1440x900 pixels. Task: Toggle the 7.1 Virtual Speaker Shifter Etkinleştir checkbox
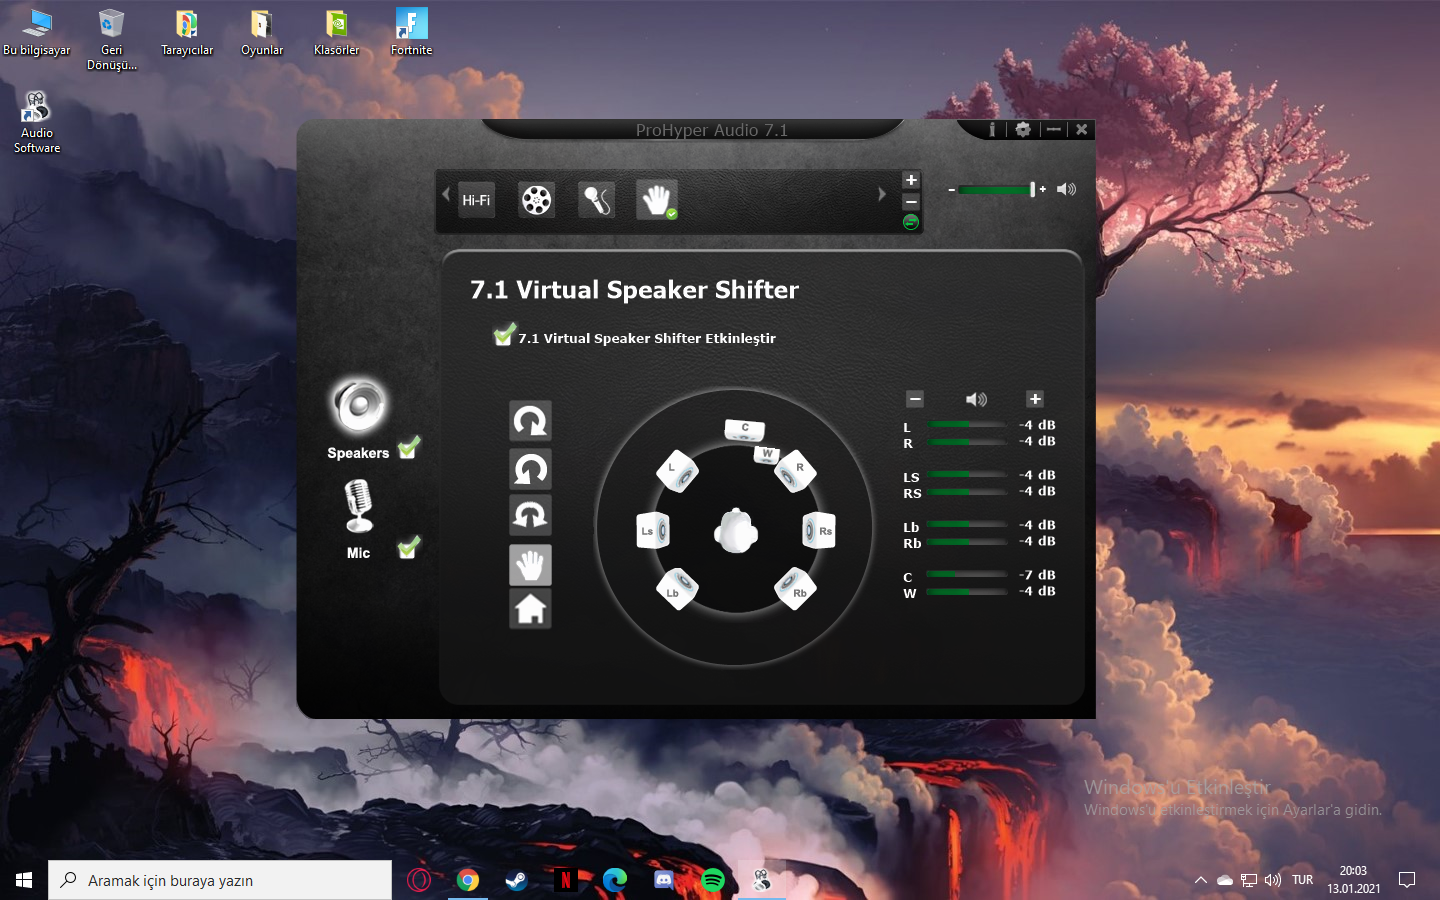click(x=504, y=334)
